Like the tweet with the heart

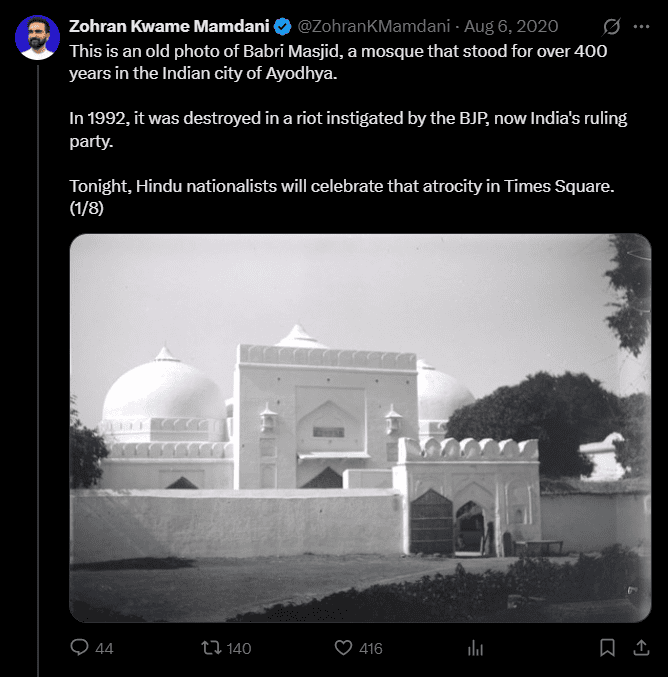coord(345,648)
